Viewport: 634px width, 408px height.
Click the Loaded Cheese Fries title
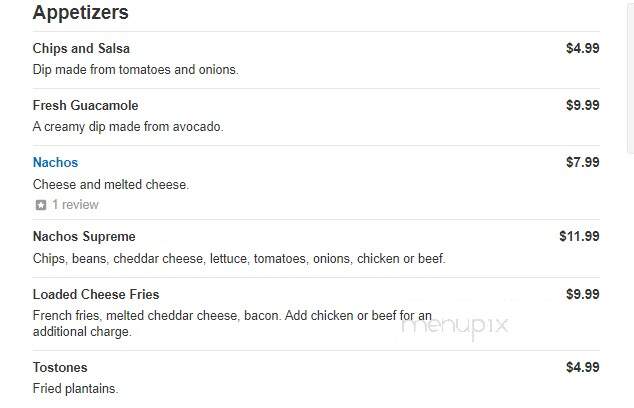96,294
